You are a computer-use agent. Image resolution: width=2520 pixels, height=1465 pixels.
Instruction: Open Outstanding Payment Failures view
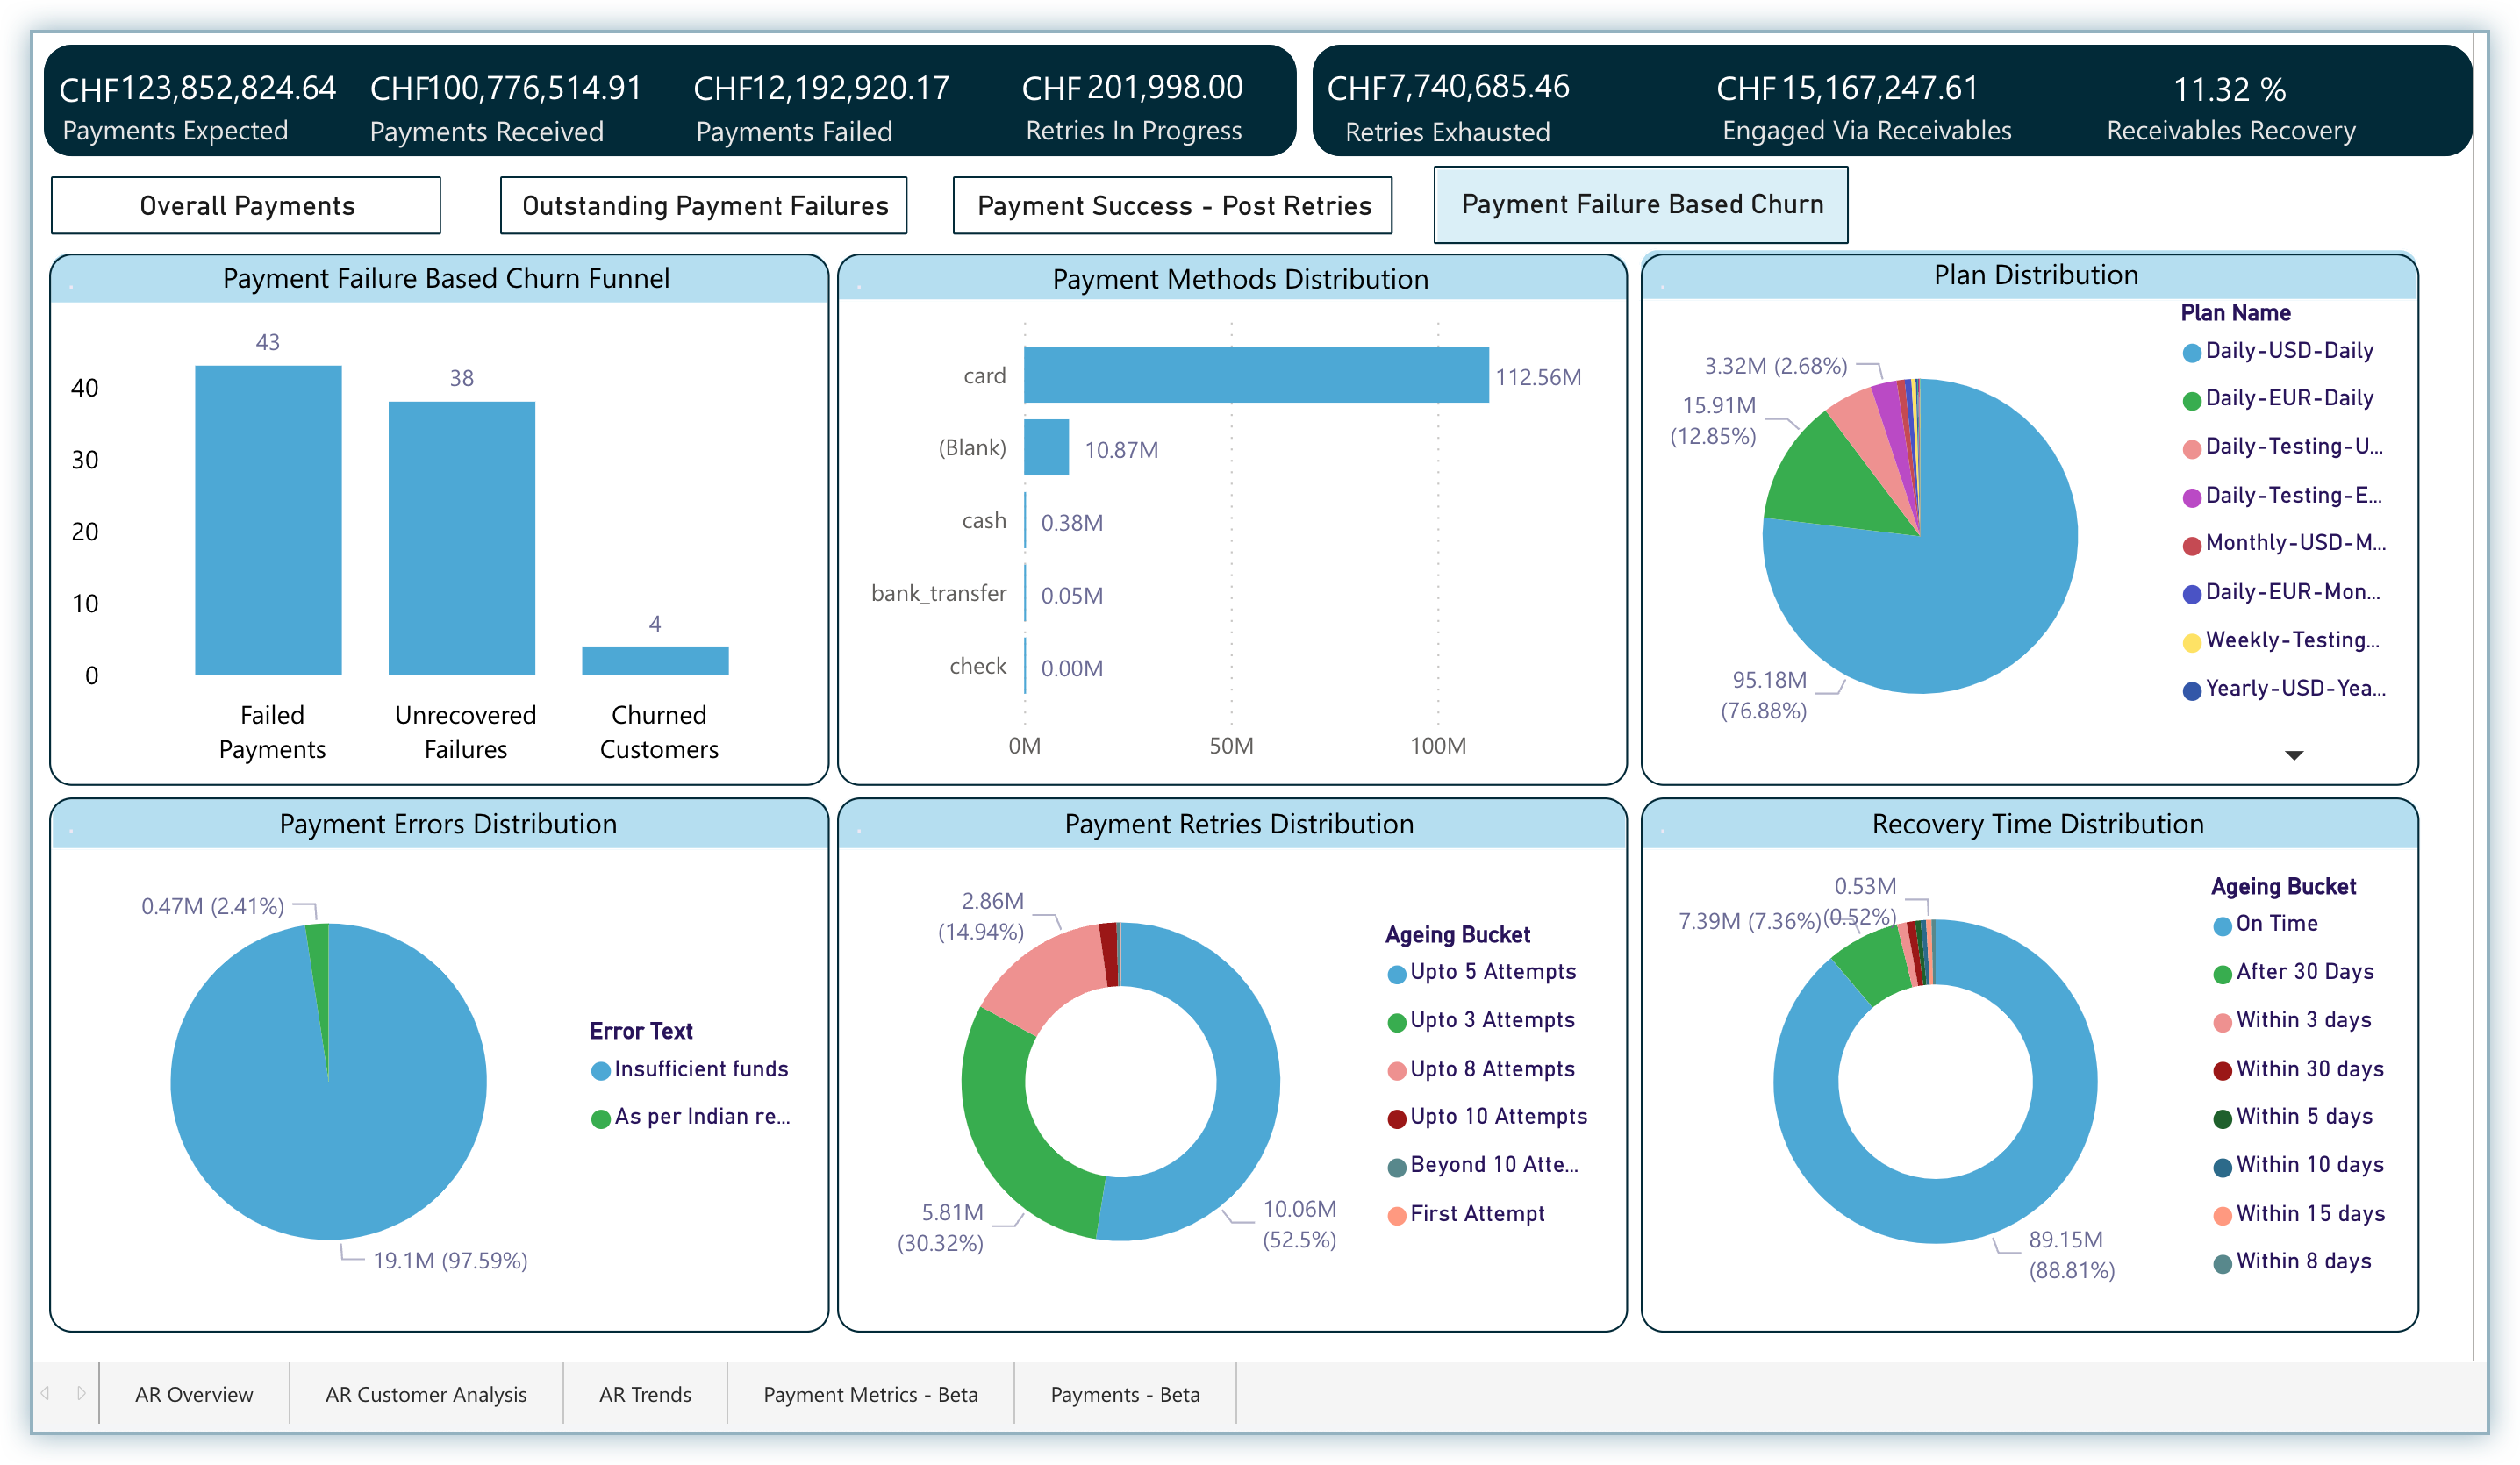704,205
